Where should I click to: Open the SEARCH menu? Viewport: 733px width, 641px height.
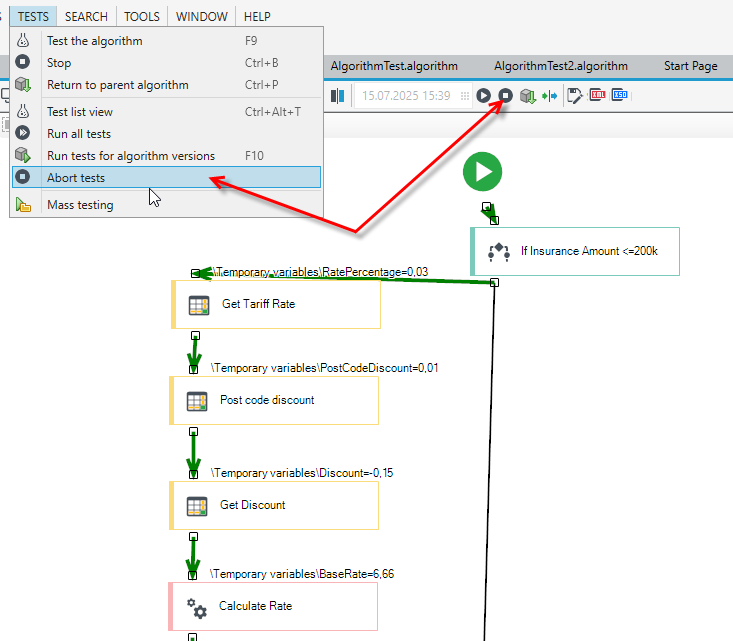[x=86, y=17]
